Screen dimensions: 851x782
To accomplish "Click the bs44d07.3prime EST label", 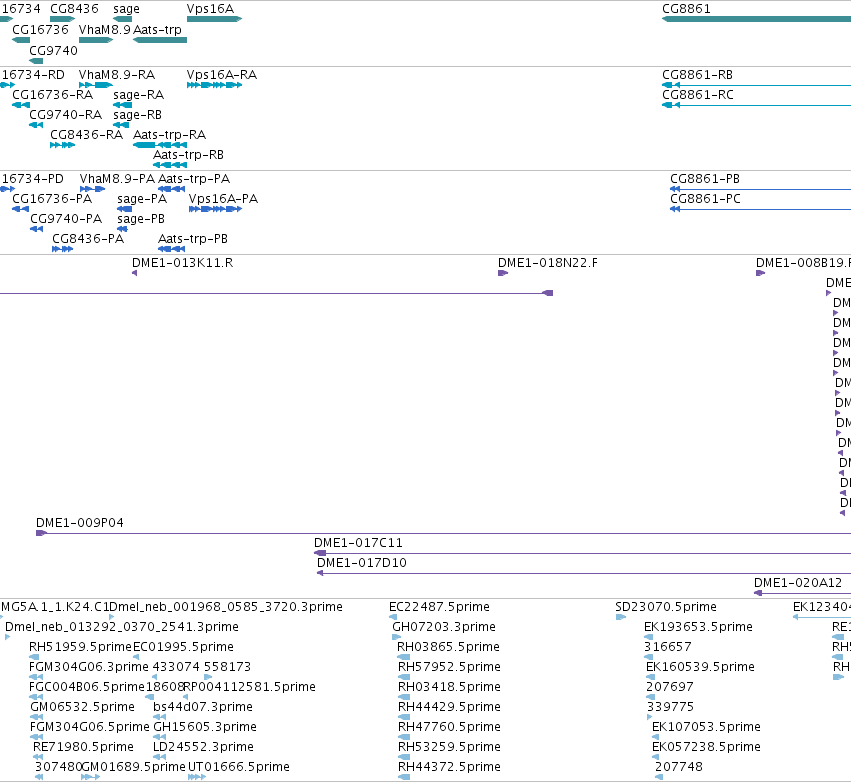I will [203, 707].
